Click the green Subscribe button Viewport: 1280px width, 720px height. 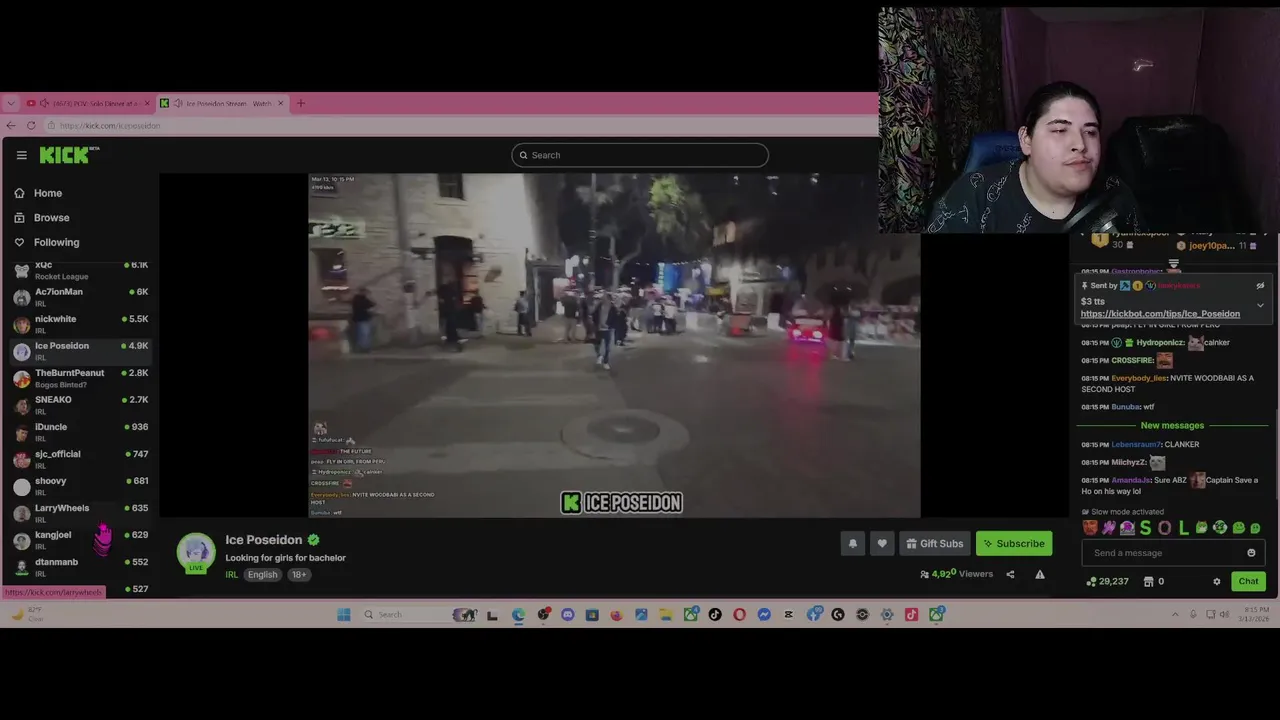[x=1014, y=543]
